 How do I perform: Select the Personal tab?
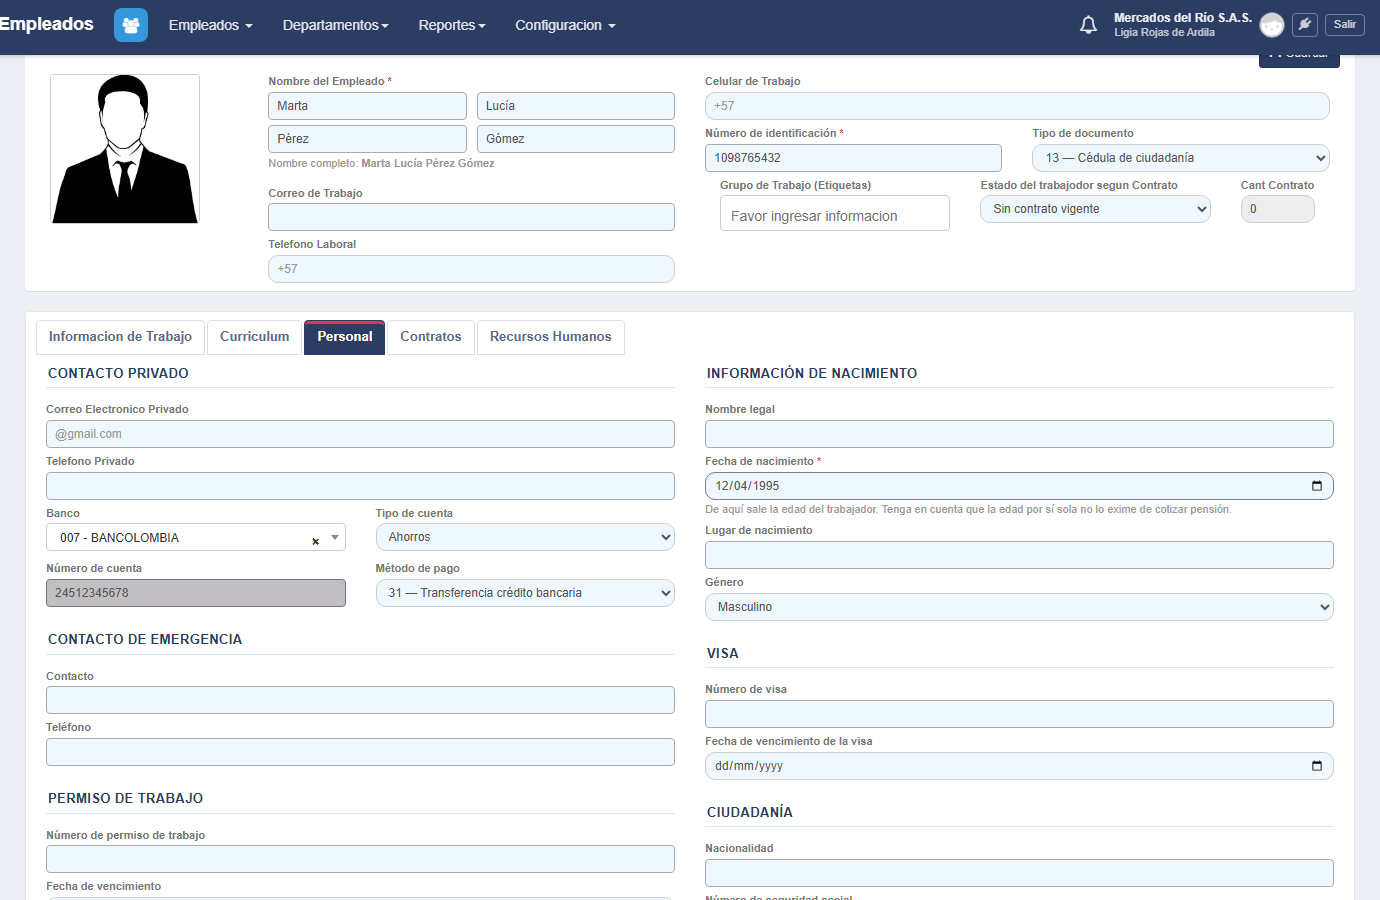click(345, 337)
